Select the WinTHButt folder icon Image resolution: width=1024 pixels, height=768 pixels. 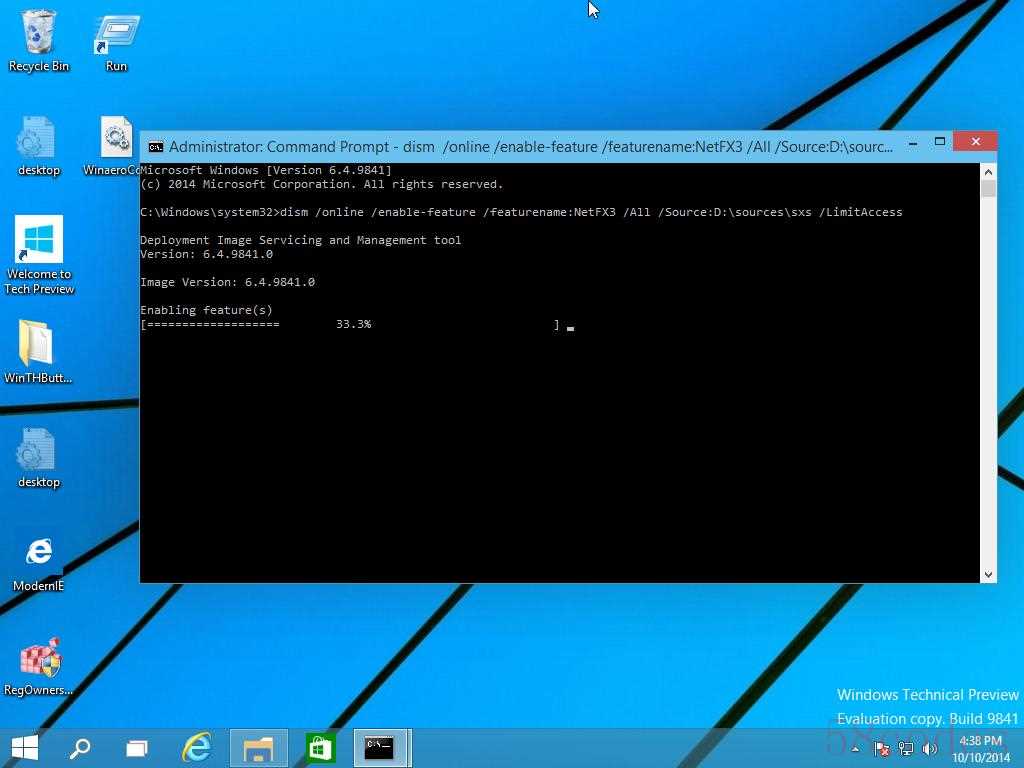click(38, 351)
